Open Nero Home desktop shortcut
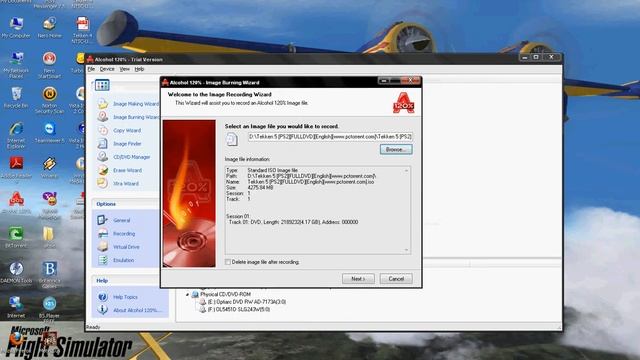This screenshot has width=640, height=360. [x=49, y=28]
